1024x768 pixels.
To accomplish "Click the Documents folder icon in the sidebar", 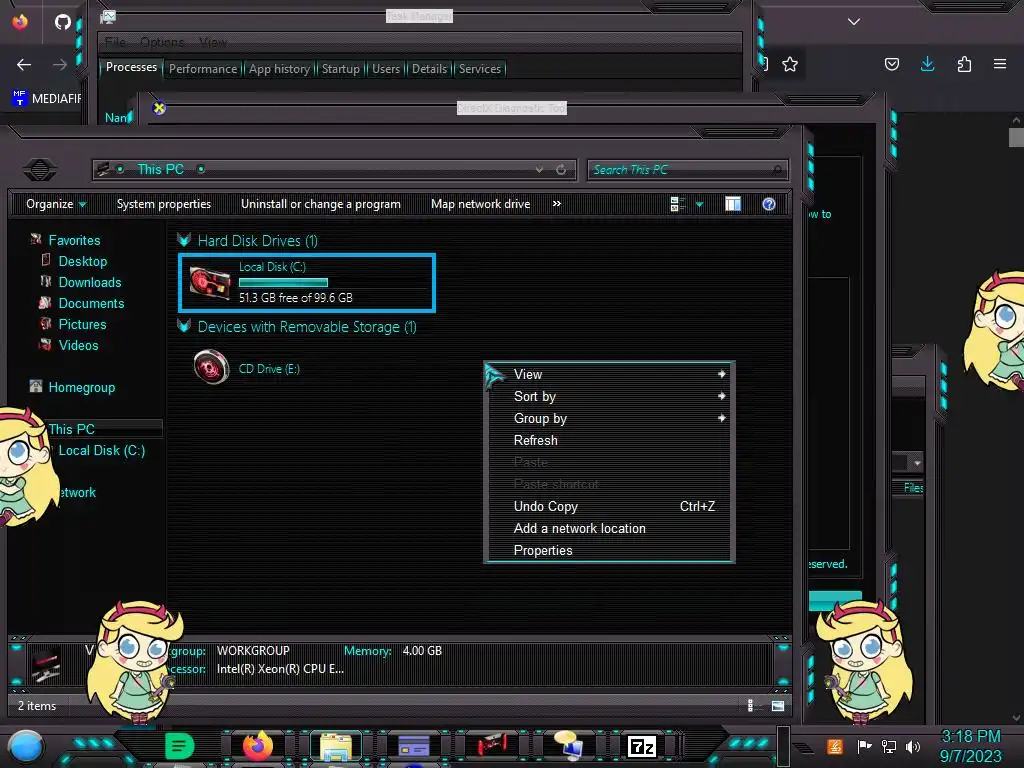I will 45,303.
